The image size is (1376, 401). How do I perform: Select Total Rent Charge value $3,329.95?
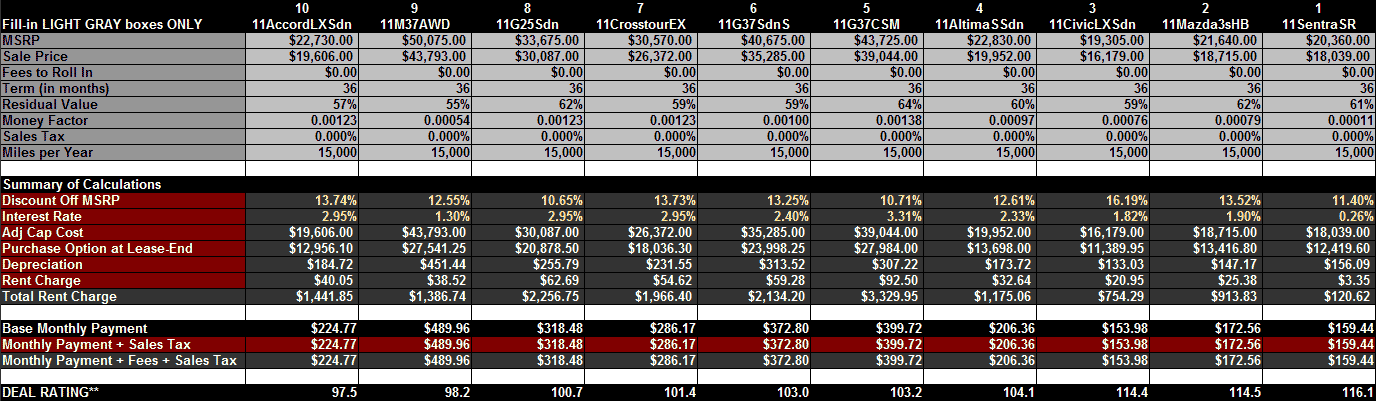pyautogui.click(x=869, y=296)
